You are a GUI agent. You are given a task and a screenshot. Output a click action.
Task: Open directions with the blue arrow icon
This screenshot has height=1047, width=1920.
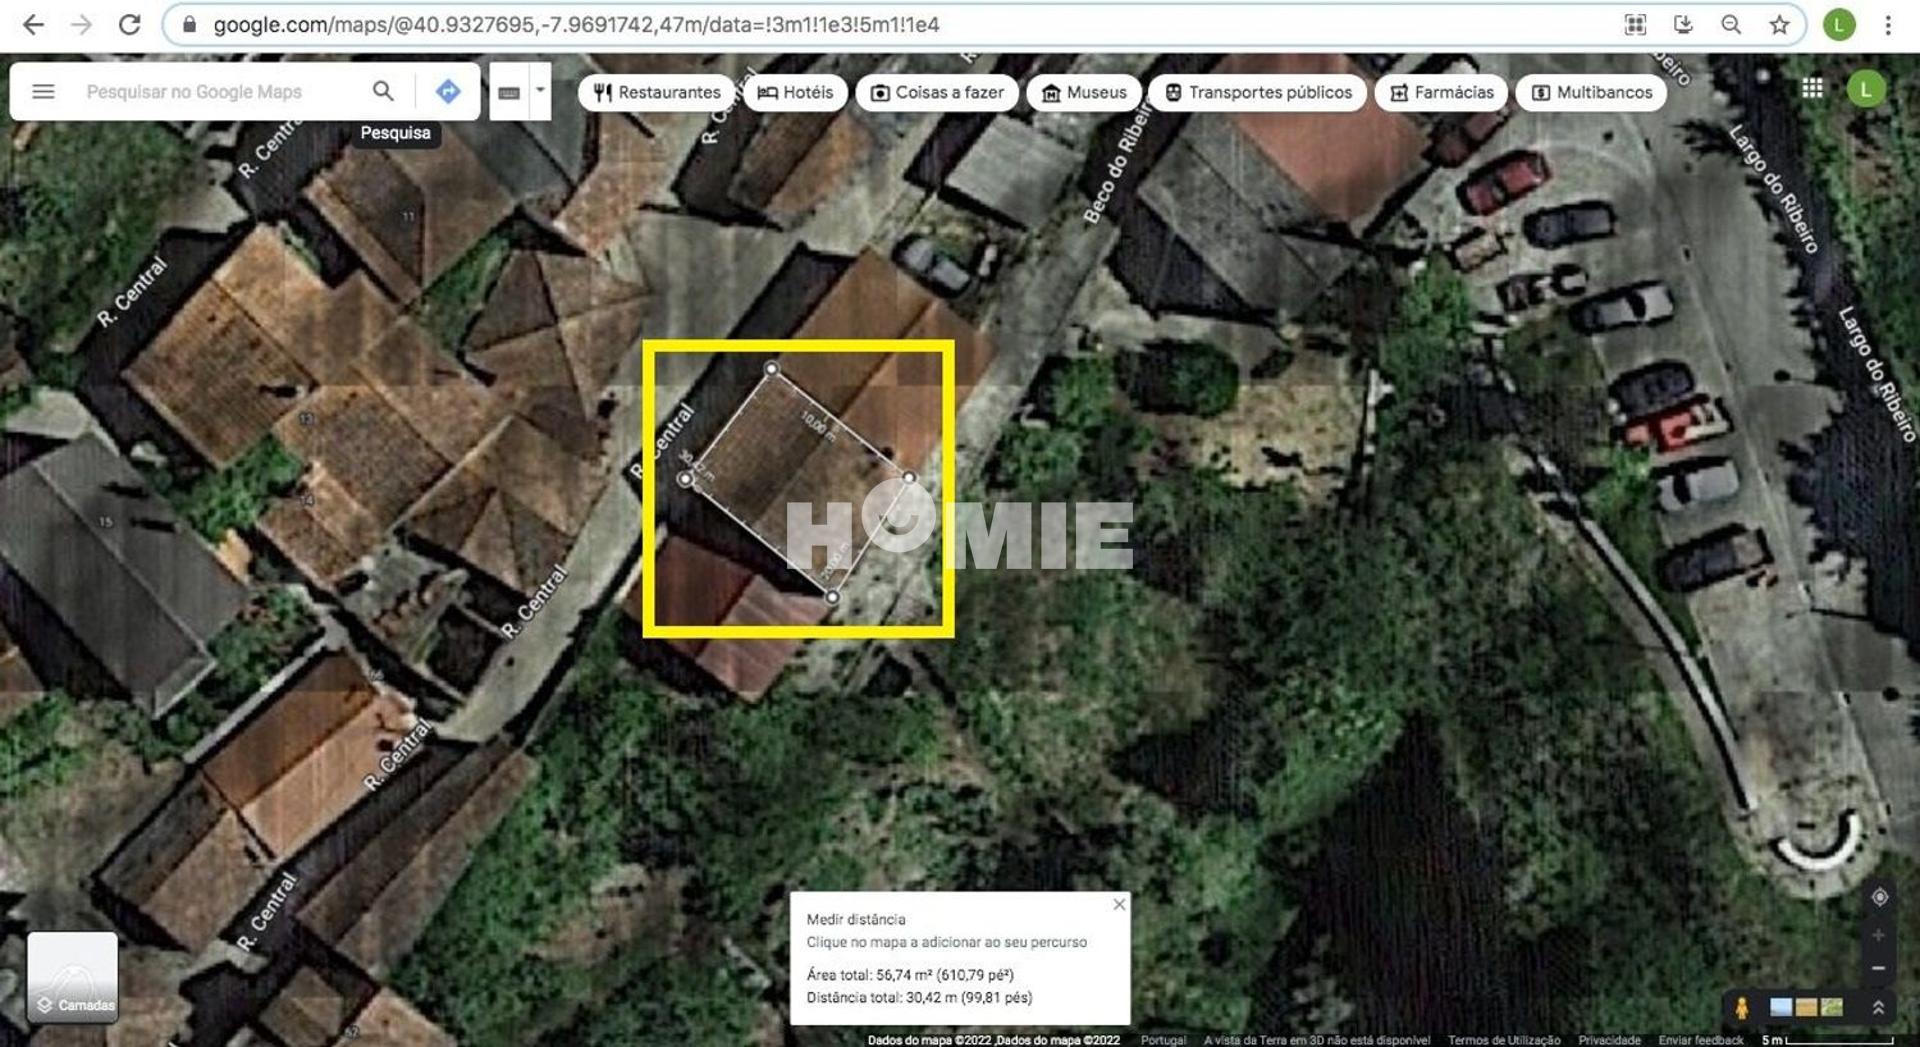click(x=448, y=92)
